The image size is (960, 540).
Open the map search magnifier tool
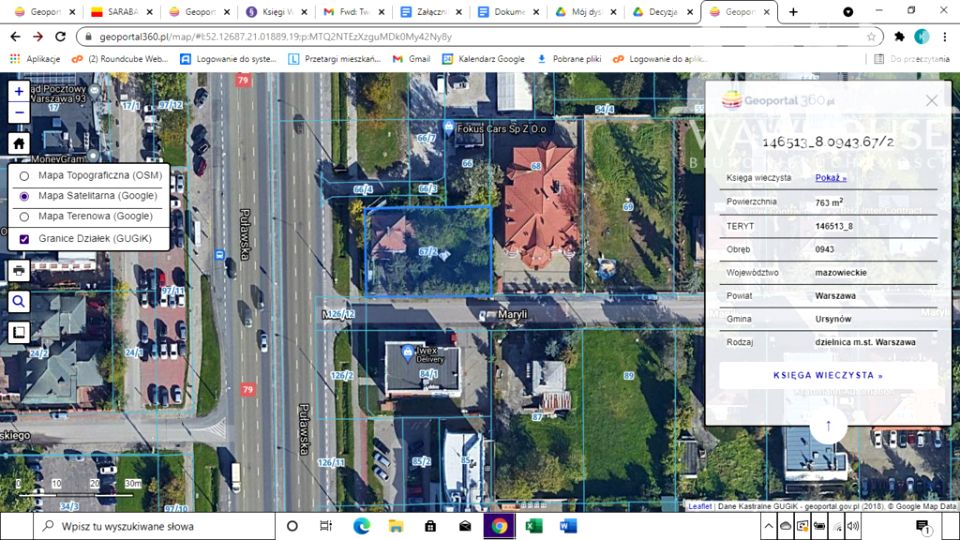(19, 302)
